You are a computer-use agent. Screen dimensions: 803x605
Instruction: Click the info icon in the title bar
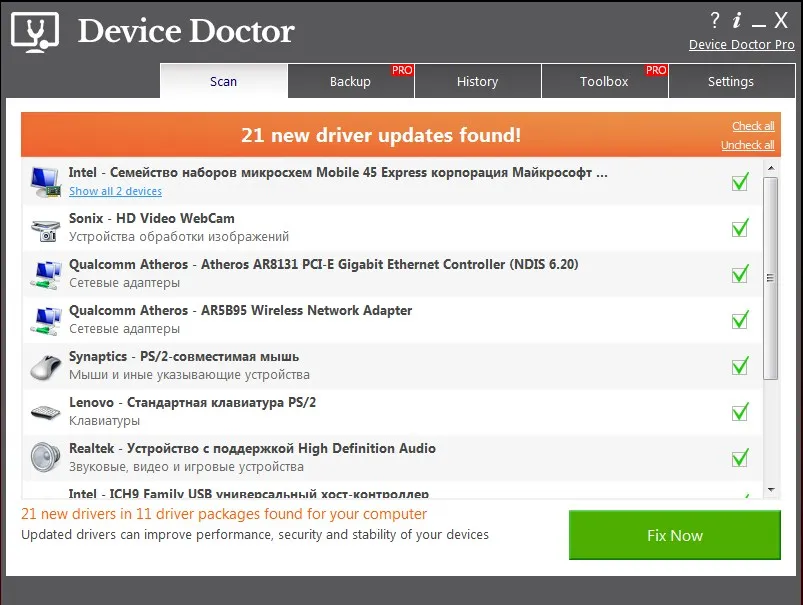pos(736,19)
